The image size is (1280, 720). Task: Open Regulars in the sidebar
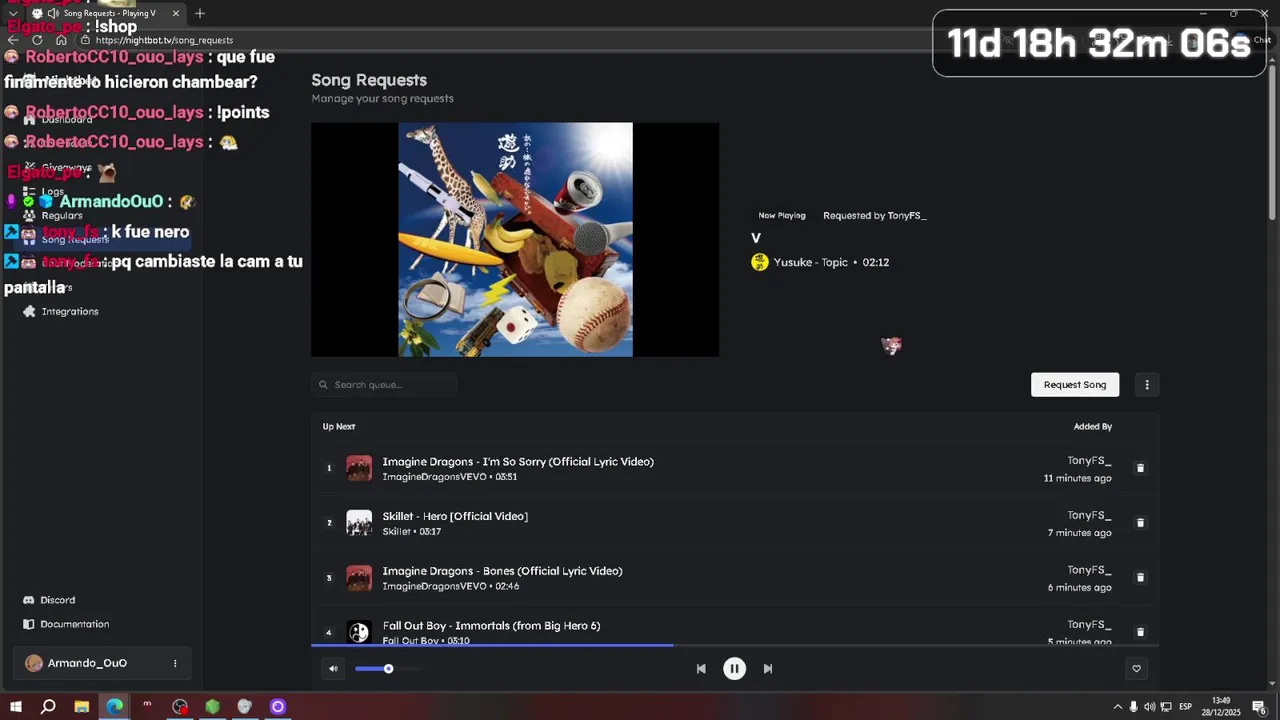click(62, 215)
